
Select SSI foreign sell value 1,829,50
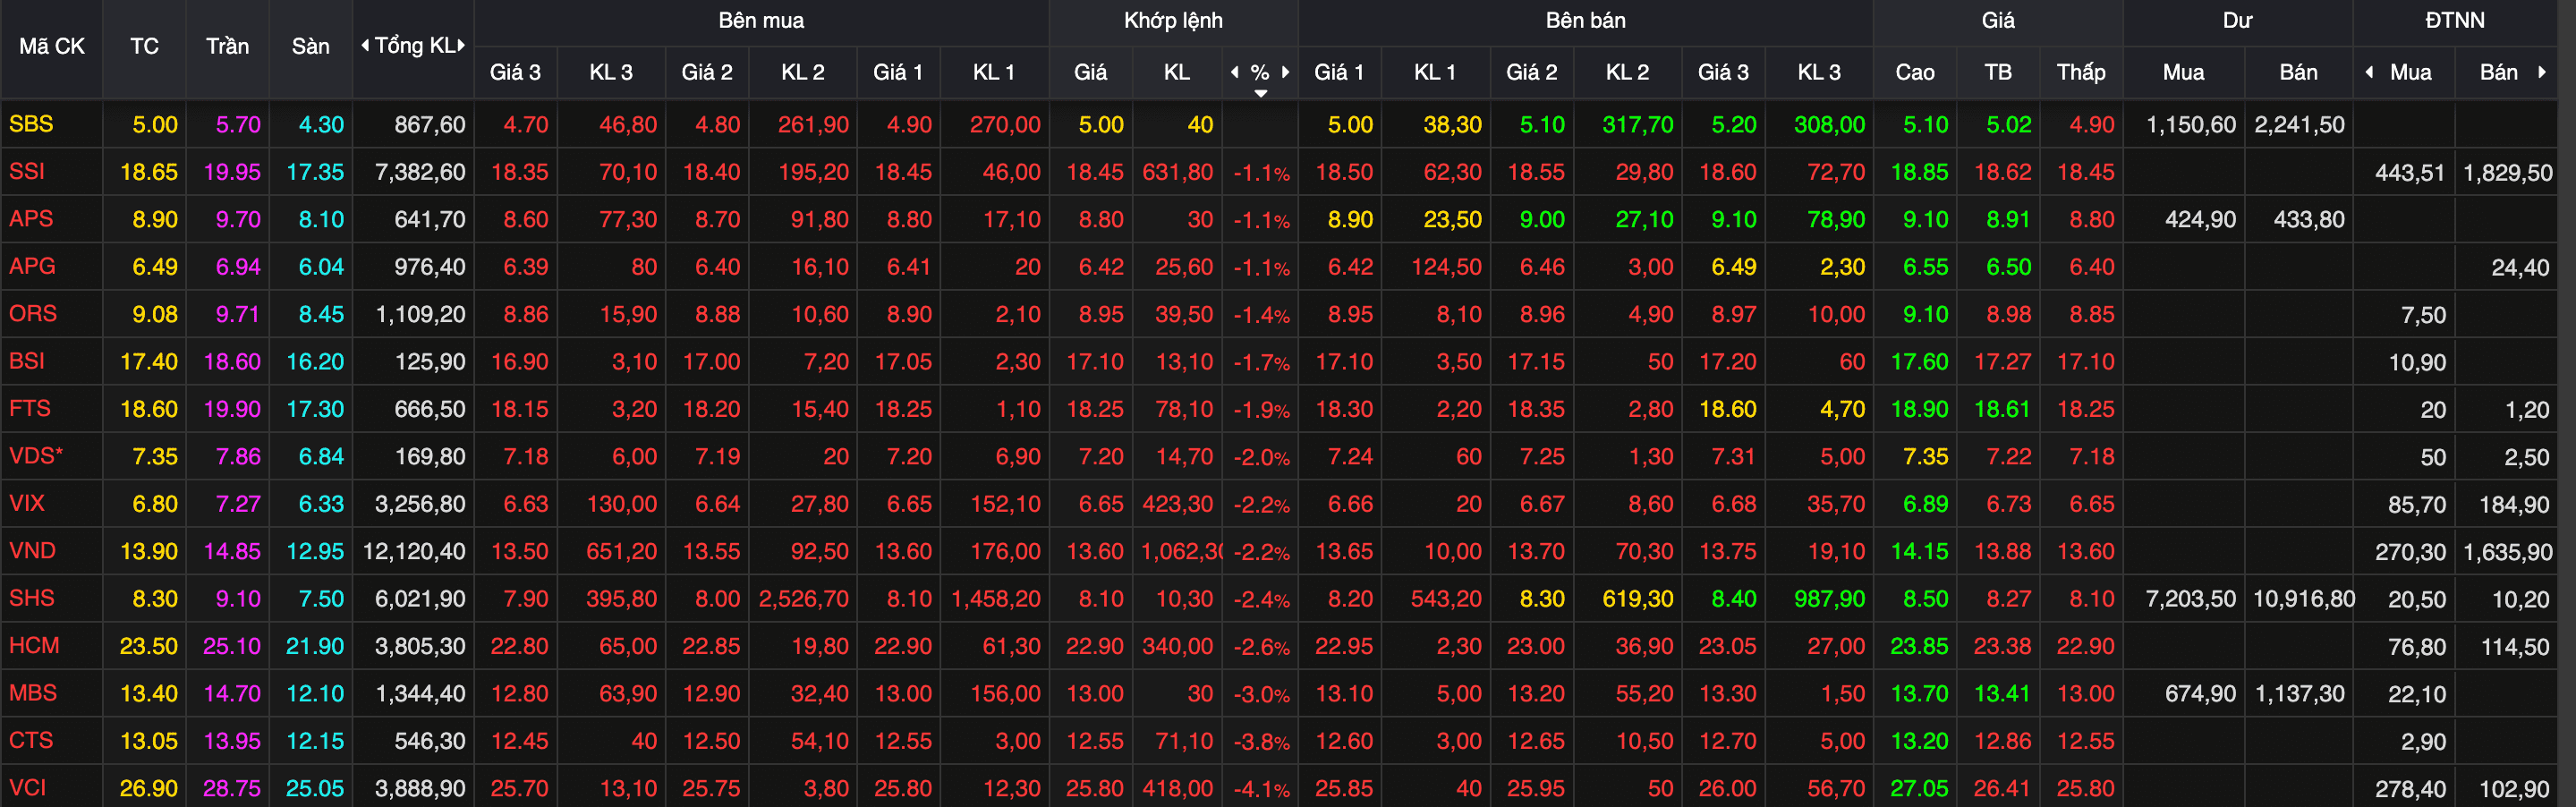2508,173
